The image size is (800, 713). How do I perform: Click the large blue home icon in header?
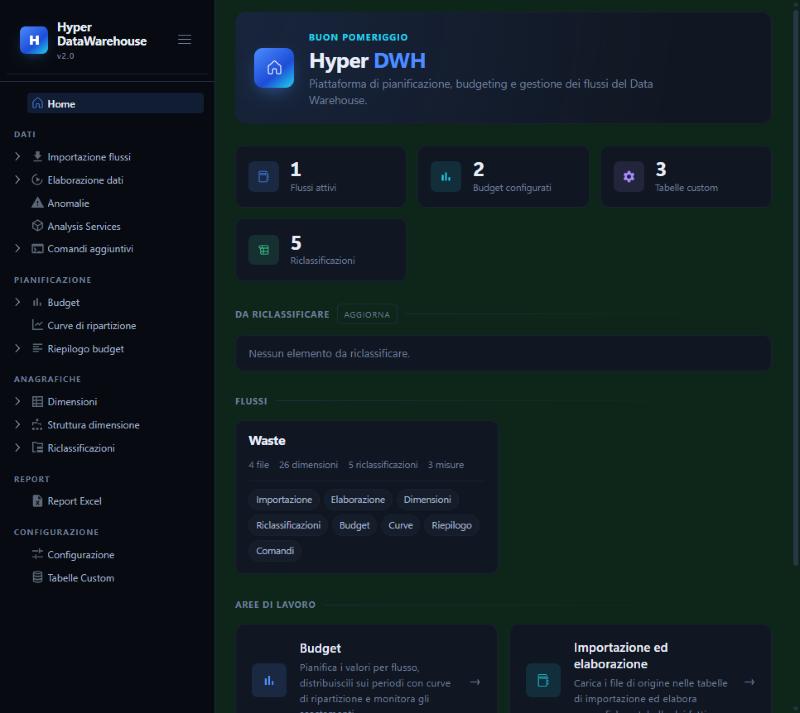pyautogui.click(x=274, y=68)
